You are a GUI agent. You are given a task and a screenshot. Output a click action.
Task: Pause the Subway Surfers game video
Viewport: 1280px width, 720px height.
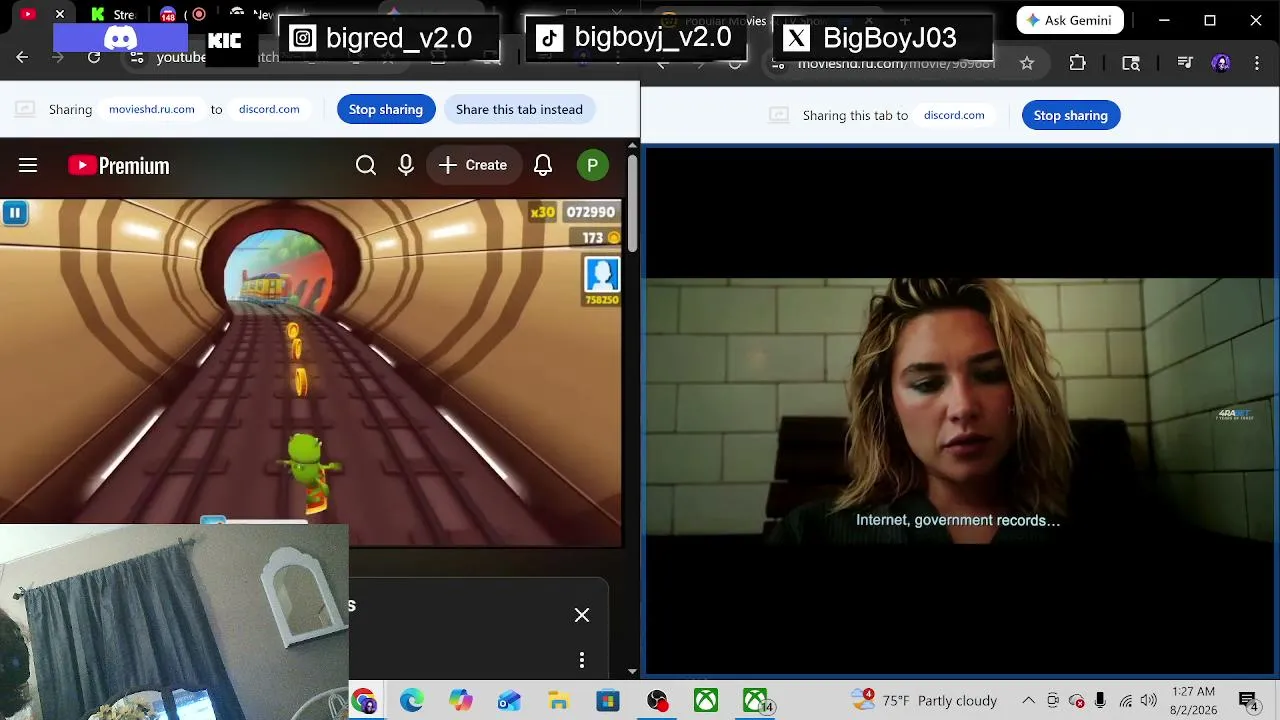15,212
